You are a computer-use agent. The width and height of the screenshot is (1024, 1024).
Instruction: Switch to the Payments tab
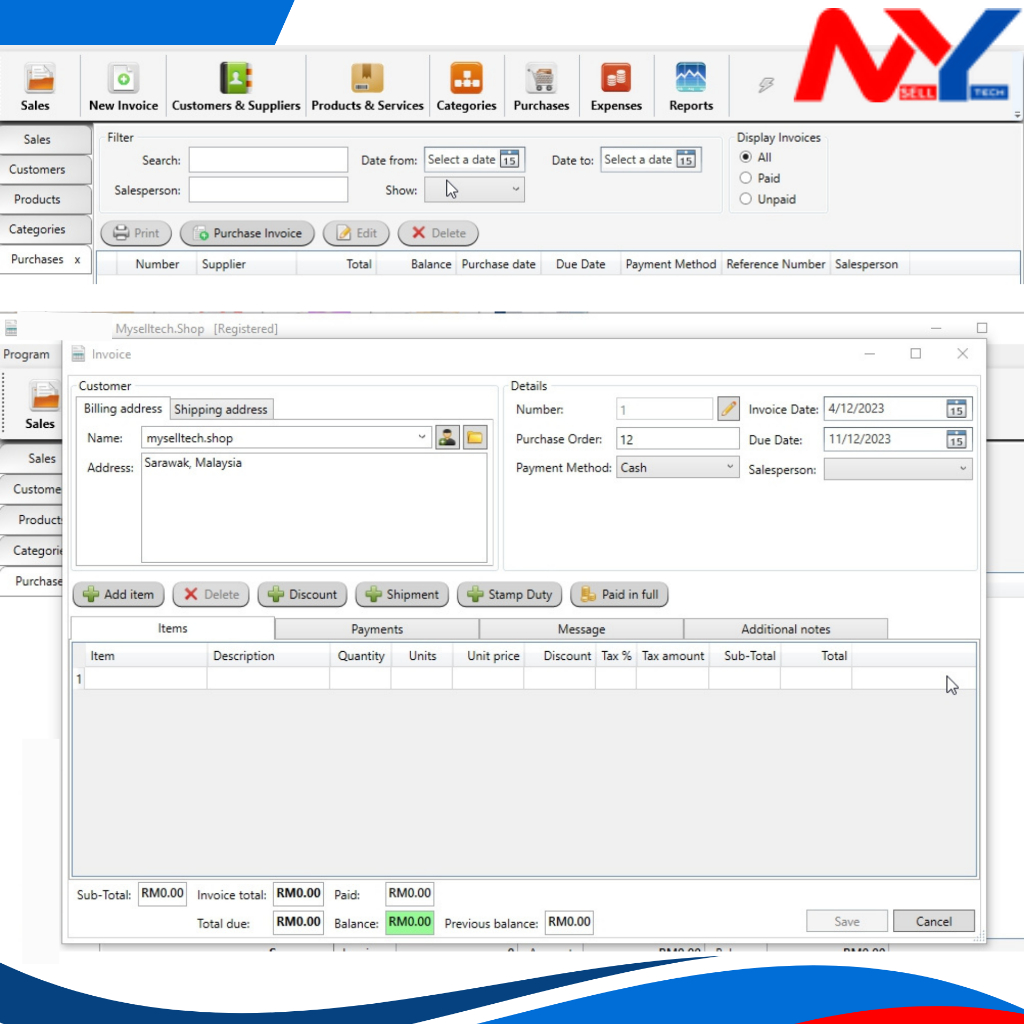point(377,629)
